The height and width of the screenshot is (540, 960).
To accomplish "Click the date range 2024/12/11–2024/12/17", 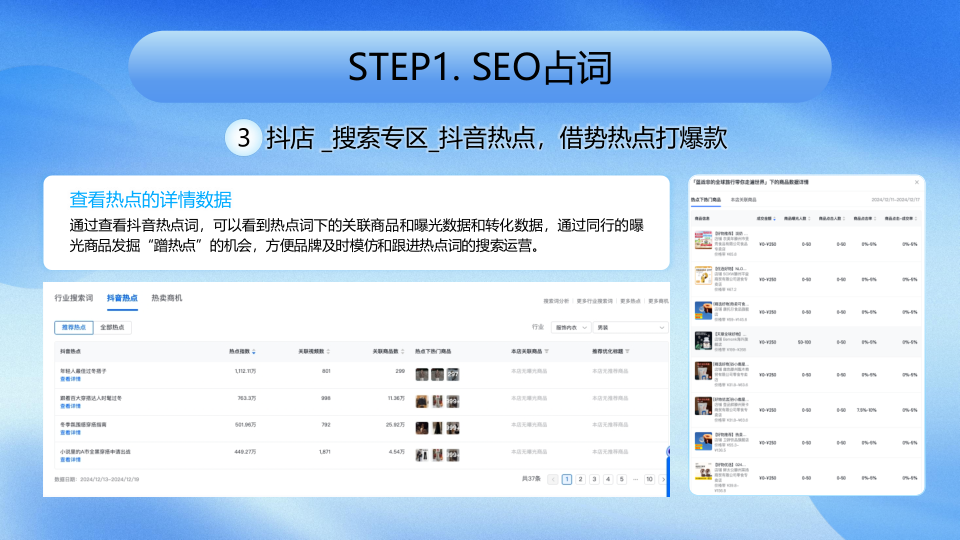I will pos(896,200).
